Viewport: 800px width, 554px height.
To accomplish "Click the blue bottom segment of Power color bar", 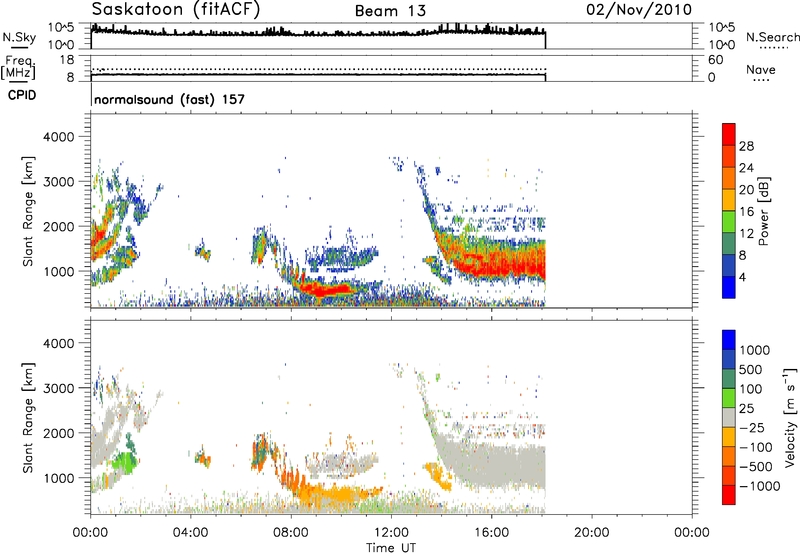I will (729, 287).
